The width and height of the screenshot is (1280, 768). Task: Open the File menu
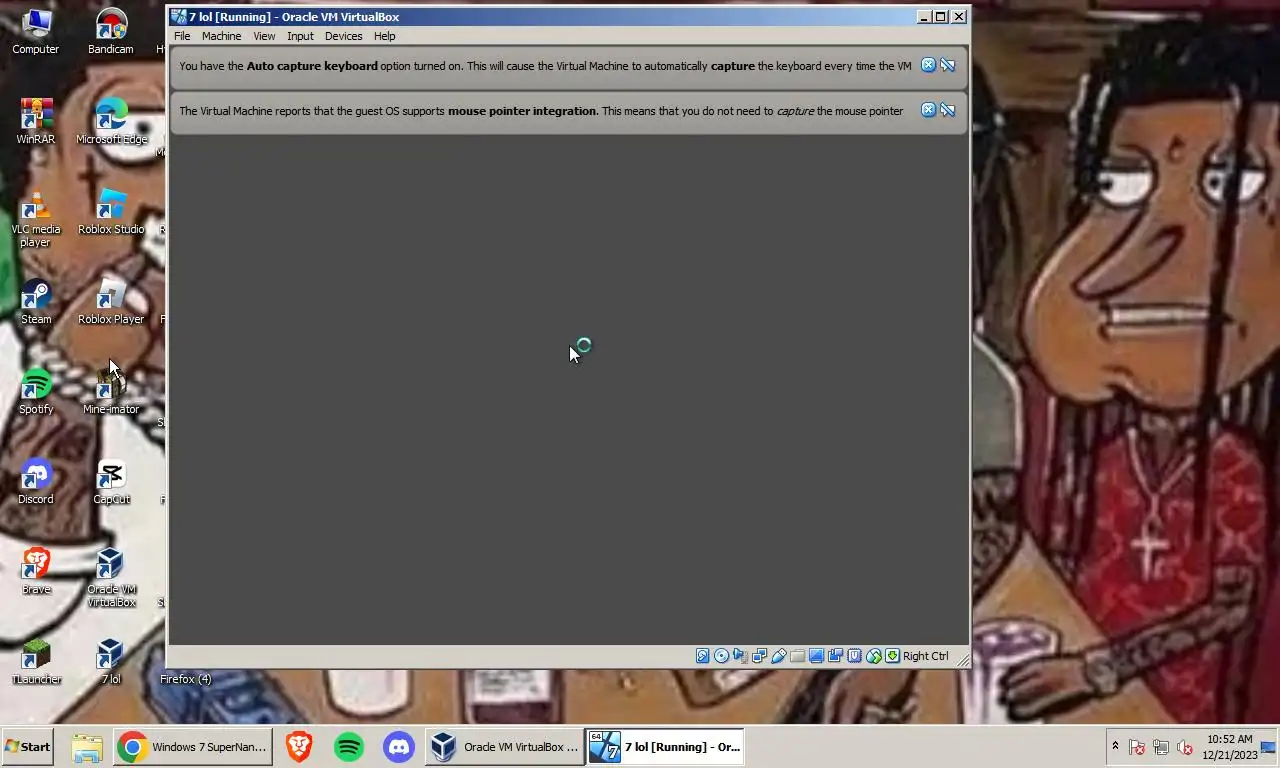(182, 36)
